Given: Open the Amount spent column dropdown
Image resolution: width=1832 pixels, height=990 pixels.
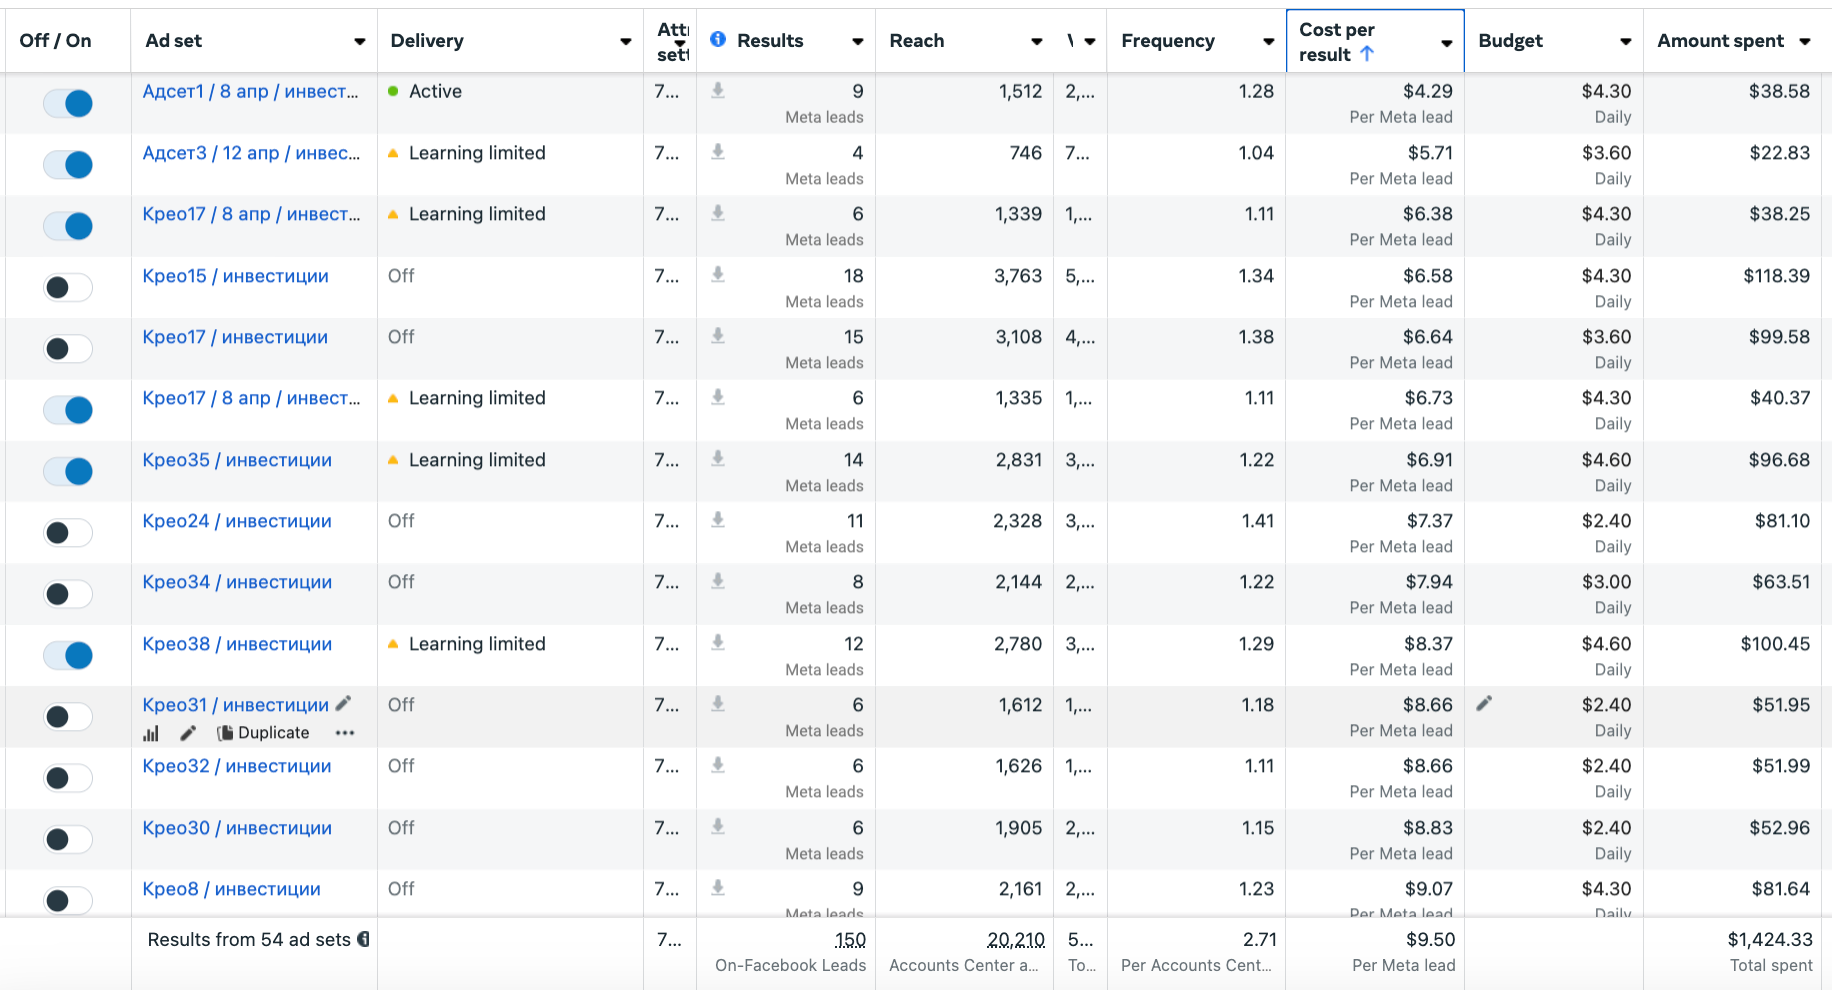Looking at the screenshot, I should (x=1805, y=41).
